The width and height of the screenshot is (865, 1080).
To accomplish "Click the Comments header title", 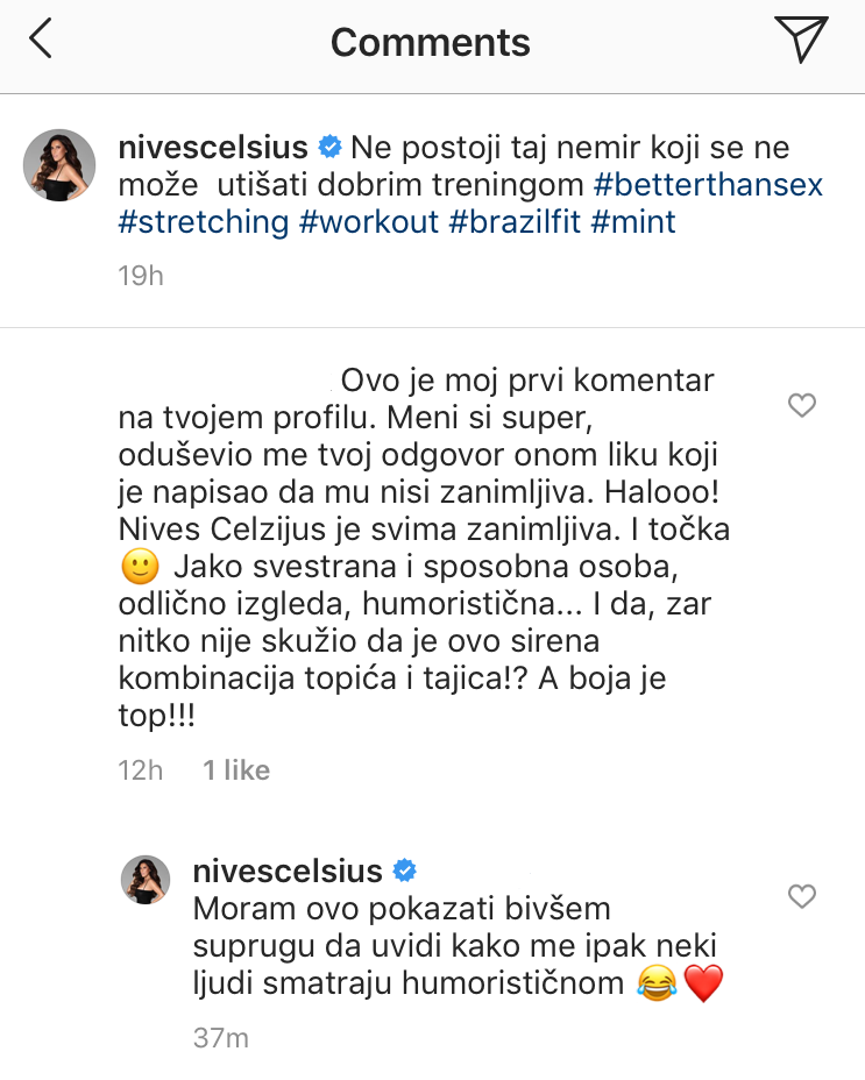I will point(430,42).
